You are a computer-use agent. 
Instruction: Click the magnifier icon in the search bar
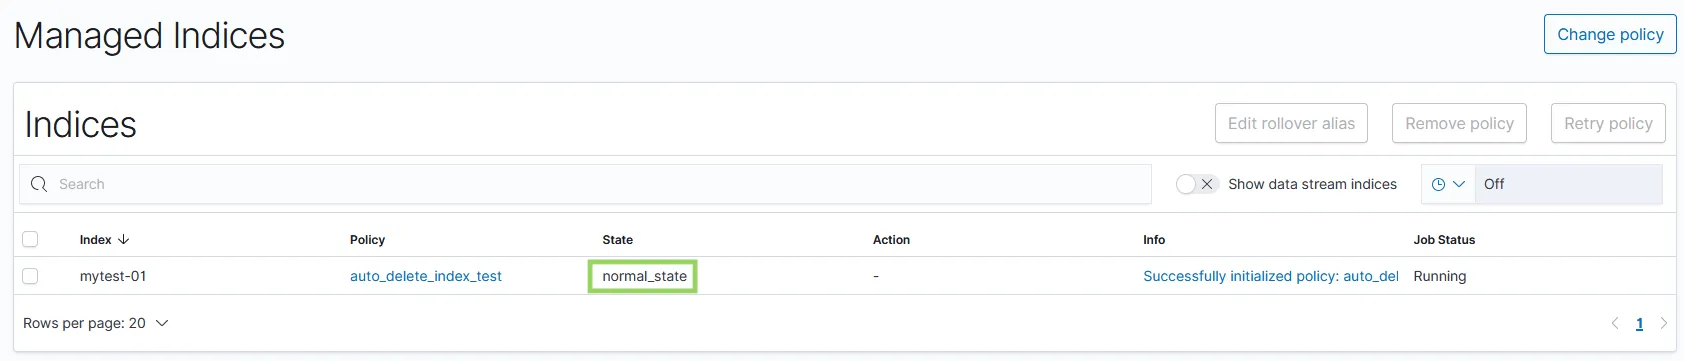[39, 184]
